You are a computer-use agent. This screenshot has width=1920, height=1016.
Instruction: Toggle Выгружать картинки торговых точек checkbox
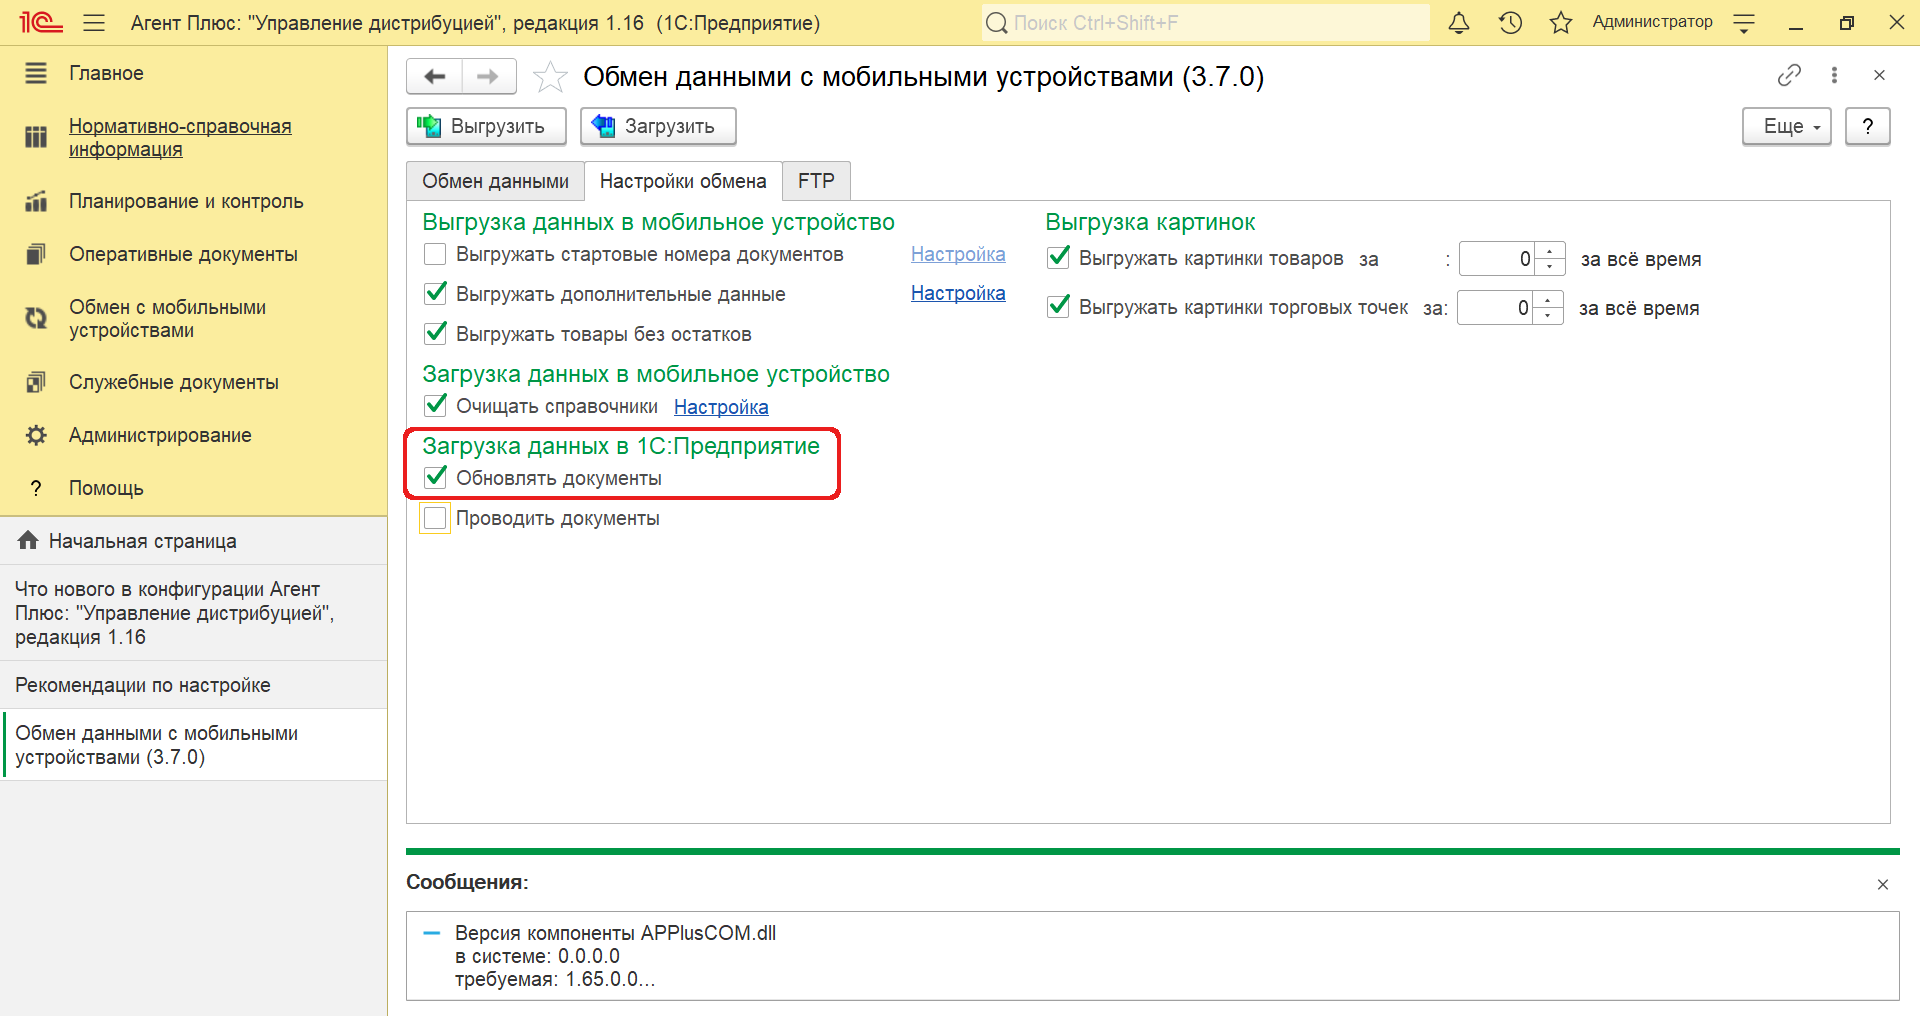[x=1058, y=306]
